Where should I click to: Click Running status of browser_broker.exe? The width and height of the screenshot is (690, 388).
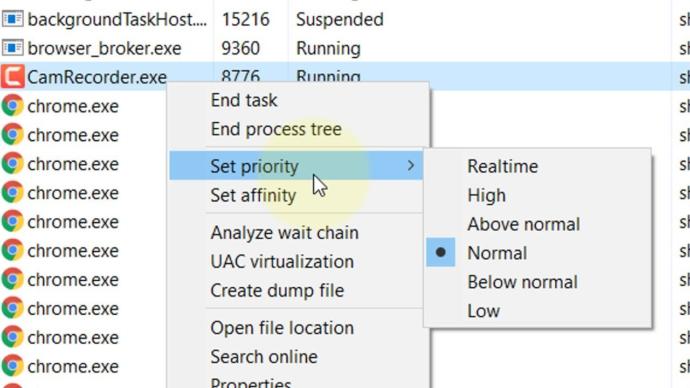[328, 48]
